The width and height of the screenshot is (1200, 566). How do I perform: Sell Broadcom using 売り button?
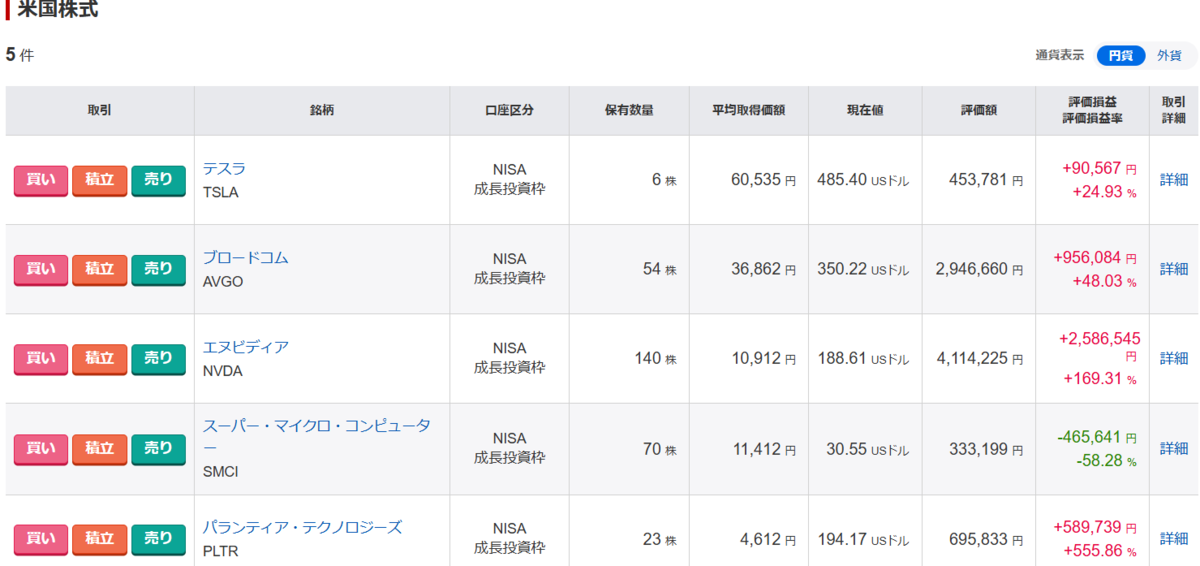pos(158,269)
